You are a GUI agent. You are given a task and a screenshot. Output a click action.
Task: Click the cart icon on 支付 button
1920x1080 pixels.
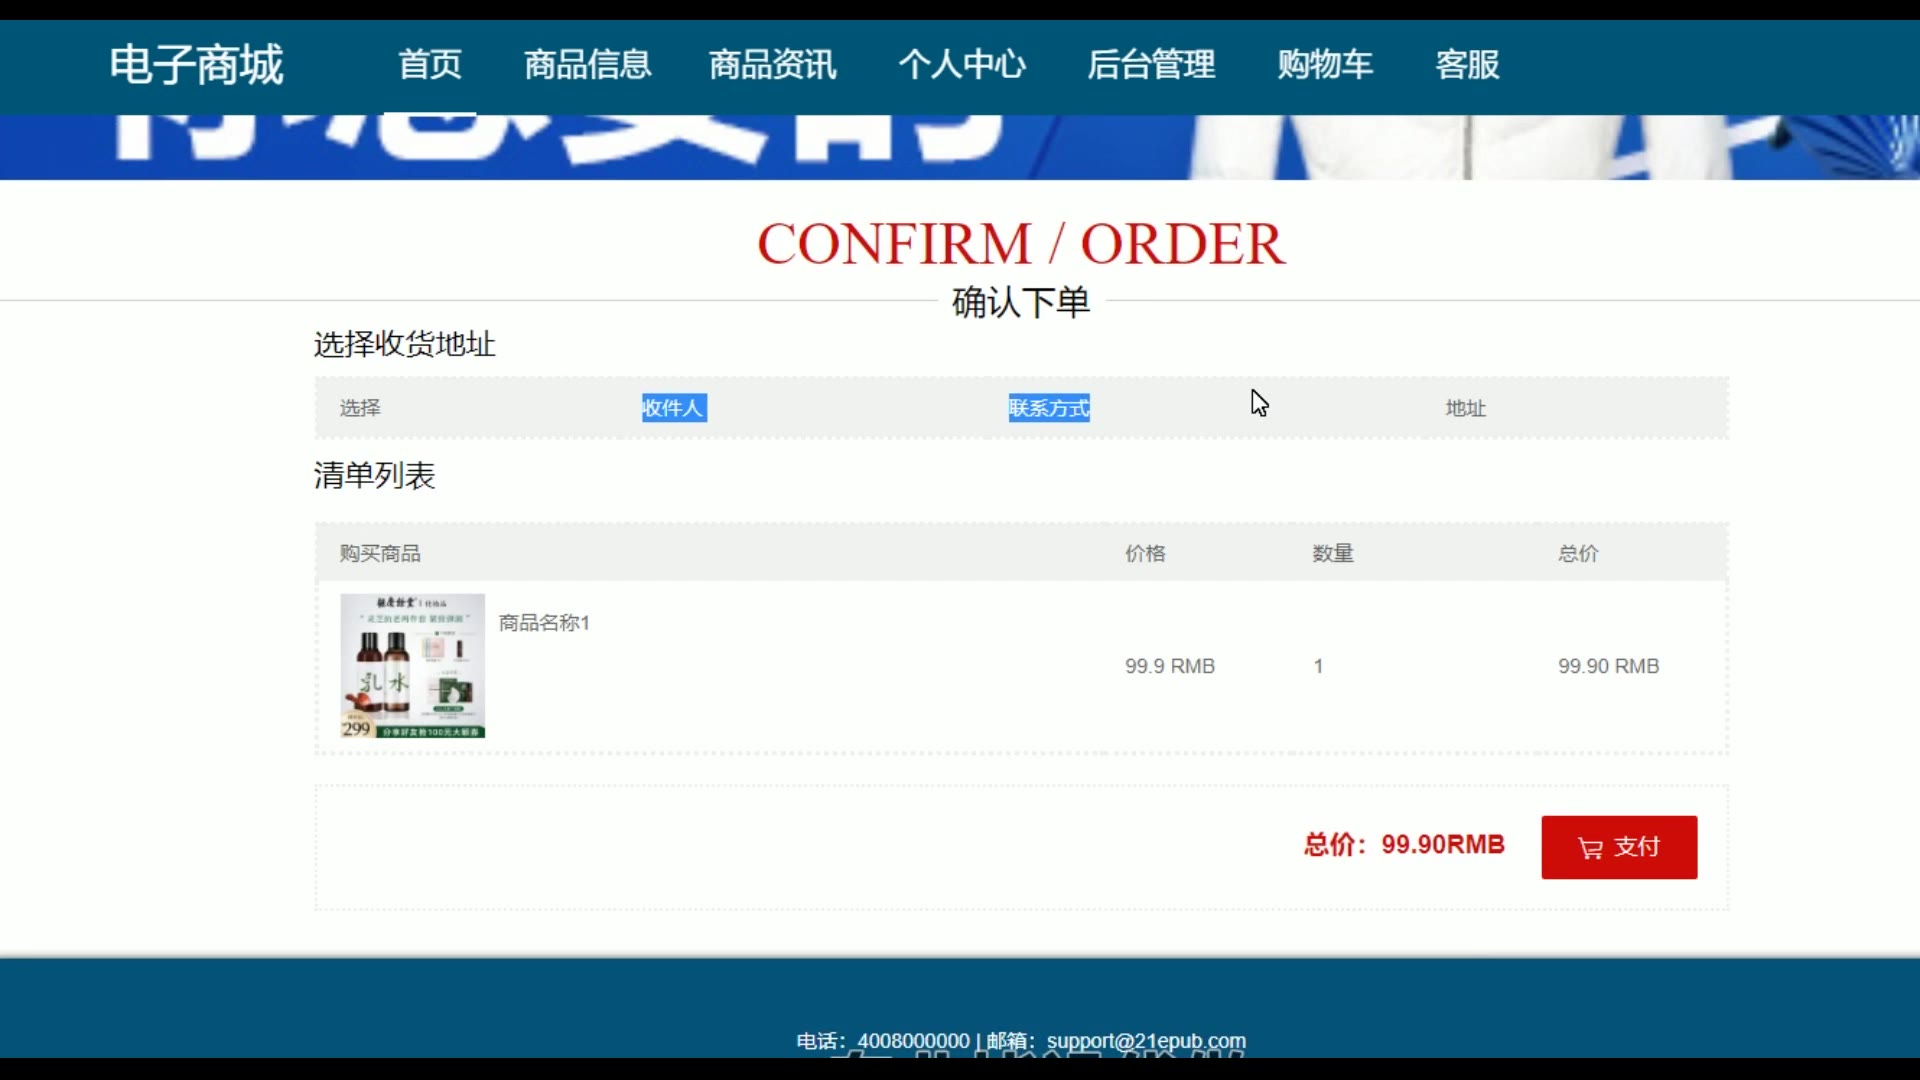[1590, 849]
